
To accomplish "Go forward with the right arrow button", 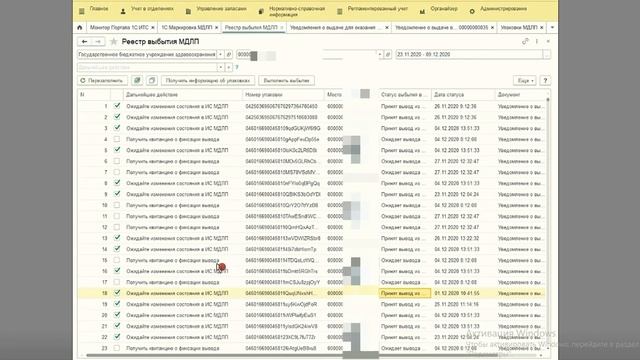I will pos(98,42).
